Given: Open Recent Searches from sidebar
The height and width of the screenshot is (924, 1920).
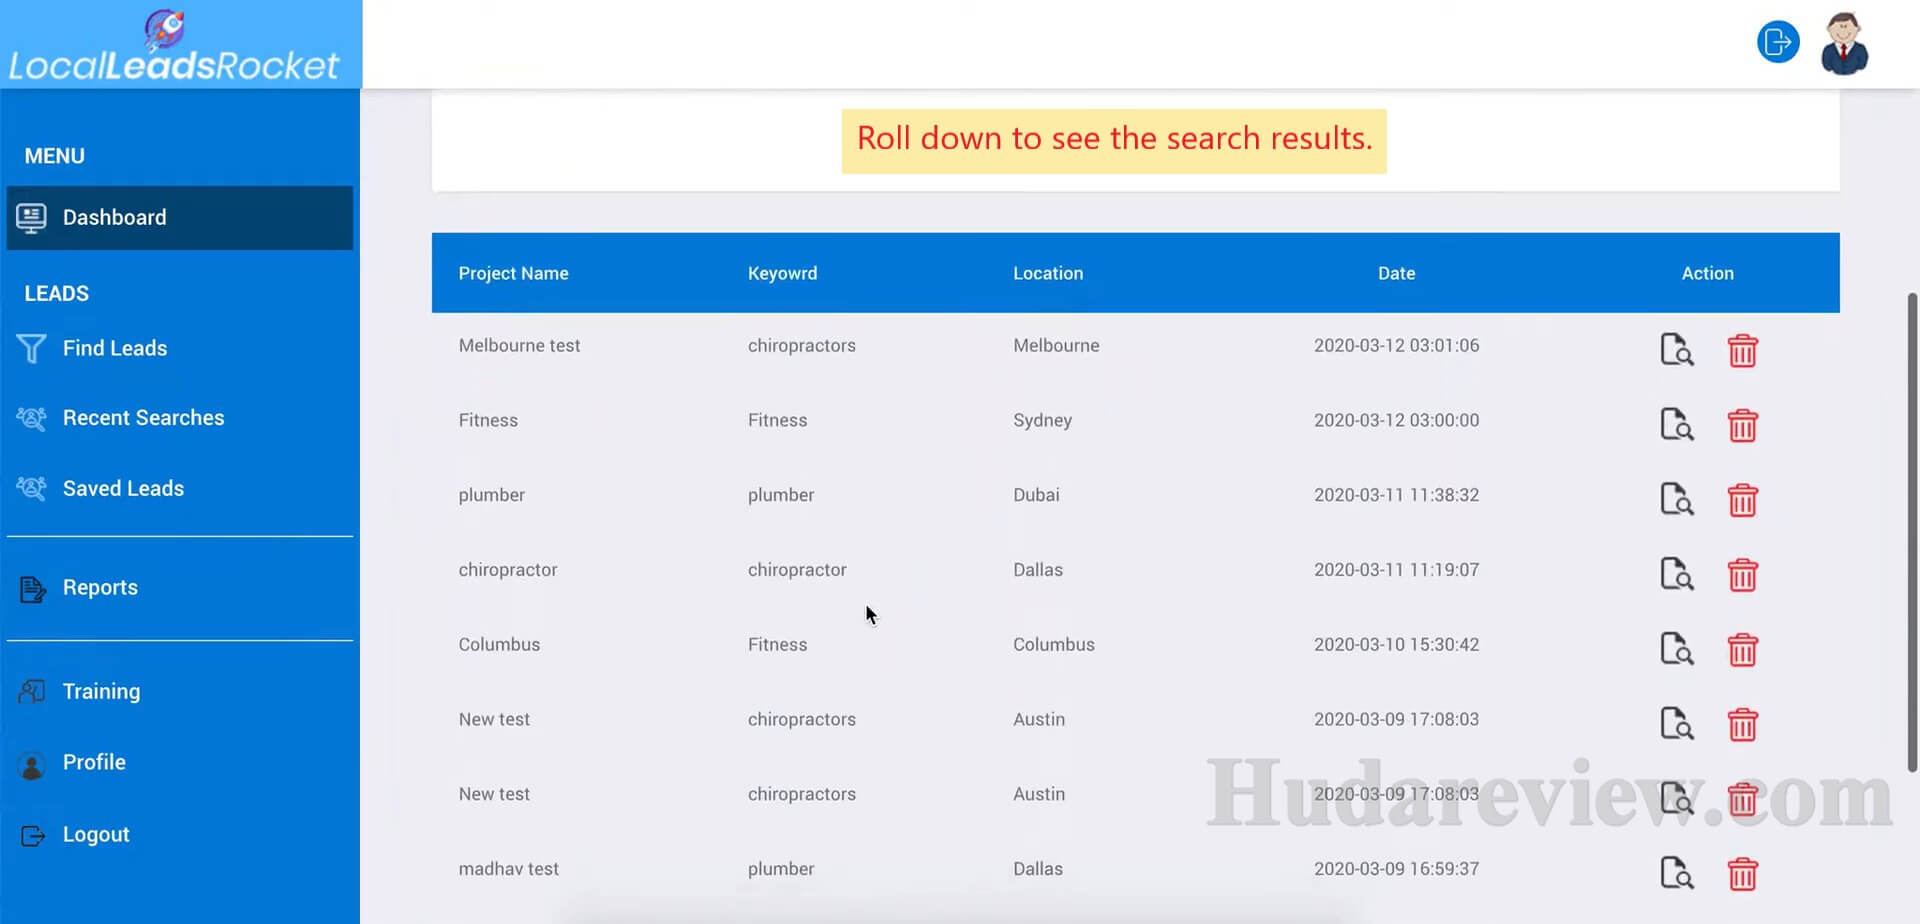Looking at the screenshot, I should click(143, 418).
